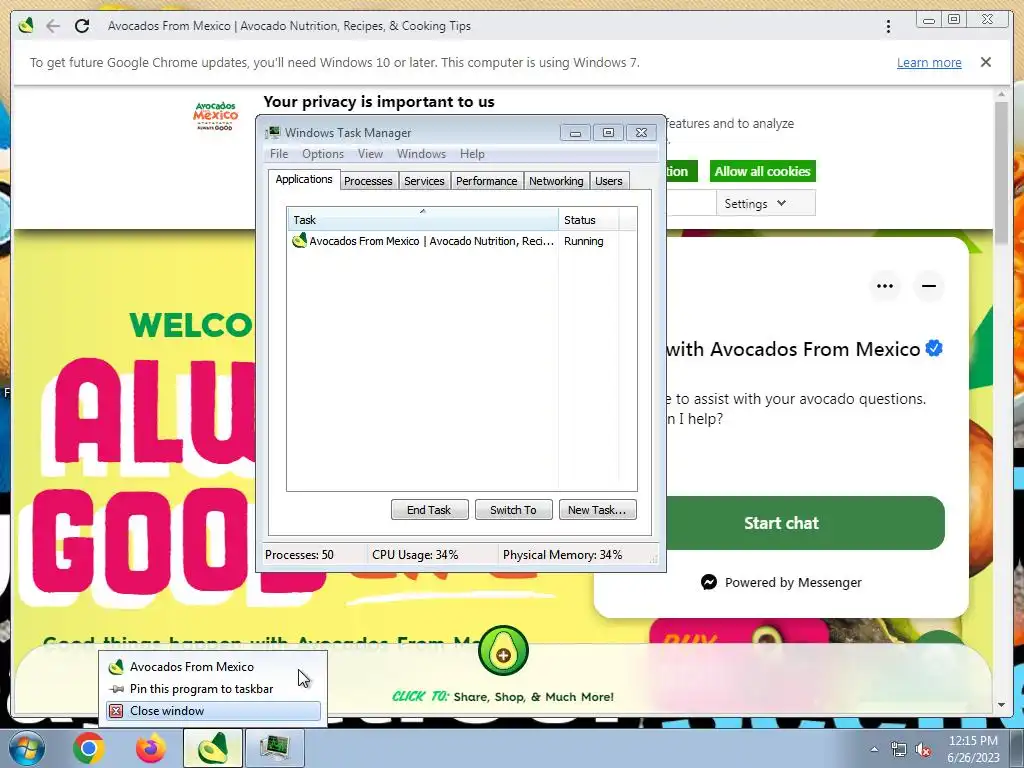The image size is (1024, 768).
Task: Sort by the Status column header
Action: pyautogui.click(x=588, y=219)
